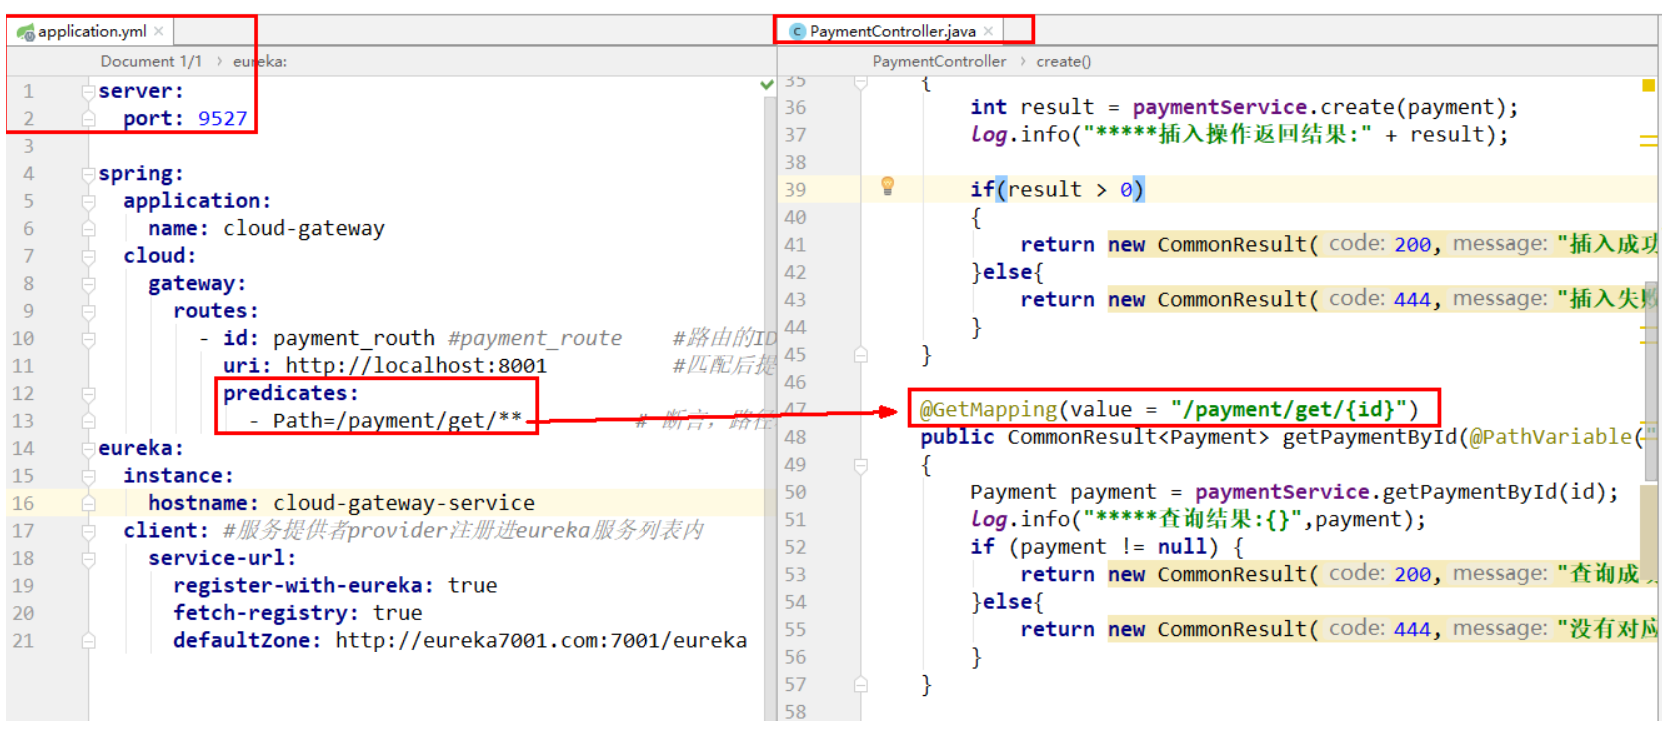Image resolution: width=1670 pixels, height=741 pixels.
Task: Switch to the application.yml editor tab
Action: (x=90, y=31)
